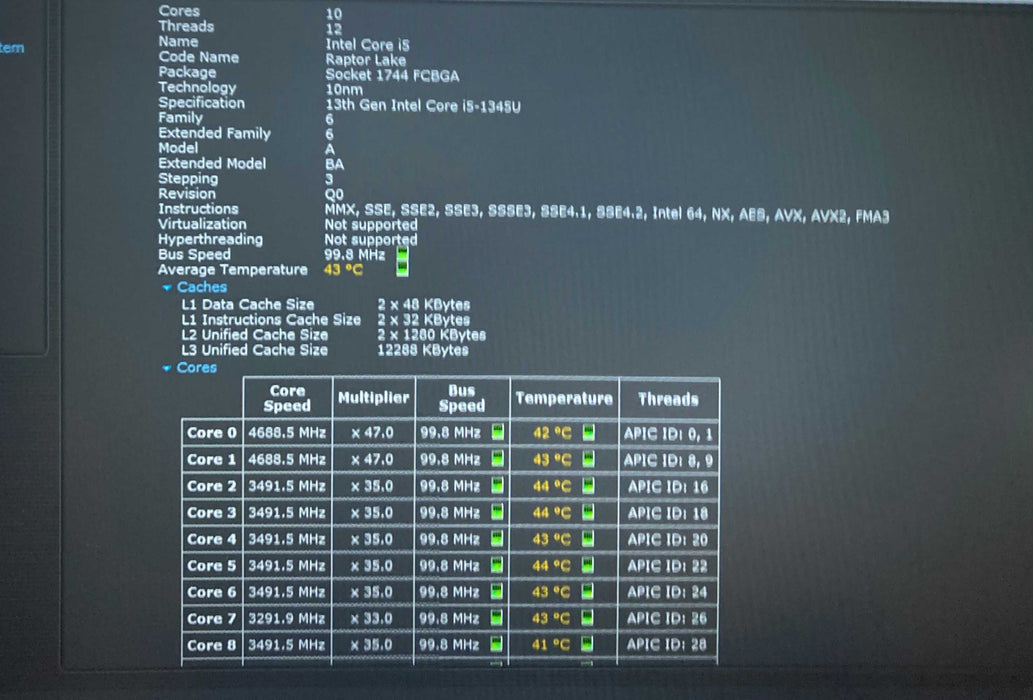Click Core 3 temperature graph icon

pyautogui.click(x=588, y=513)
